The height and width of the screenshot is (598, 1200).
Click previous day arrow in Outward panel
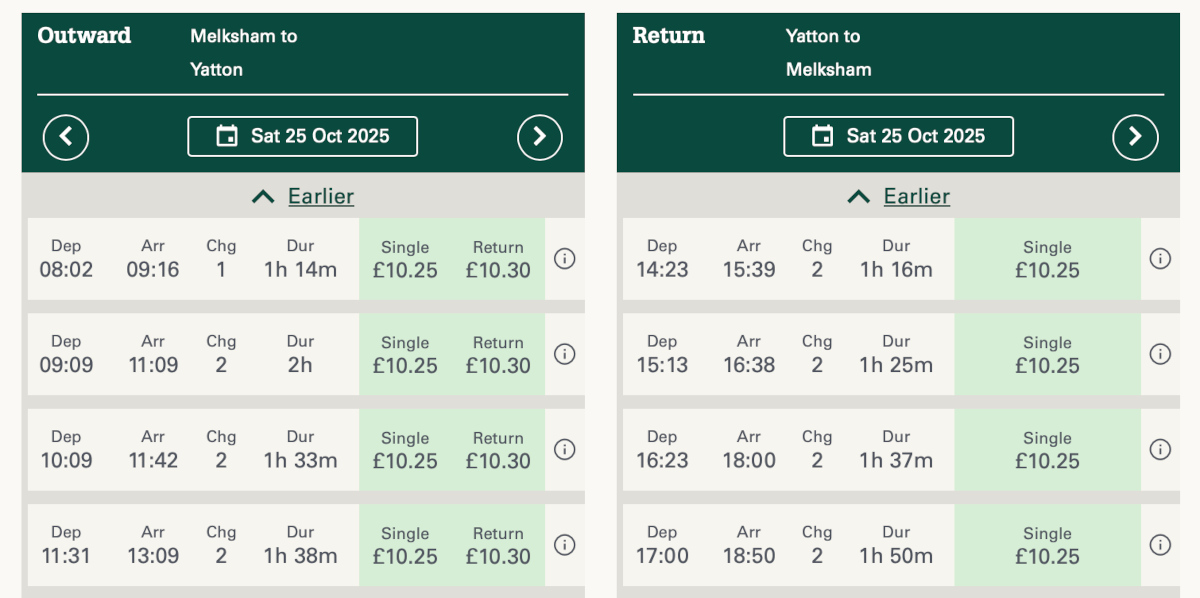click(66, 137)
